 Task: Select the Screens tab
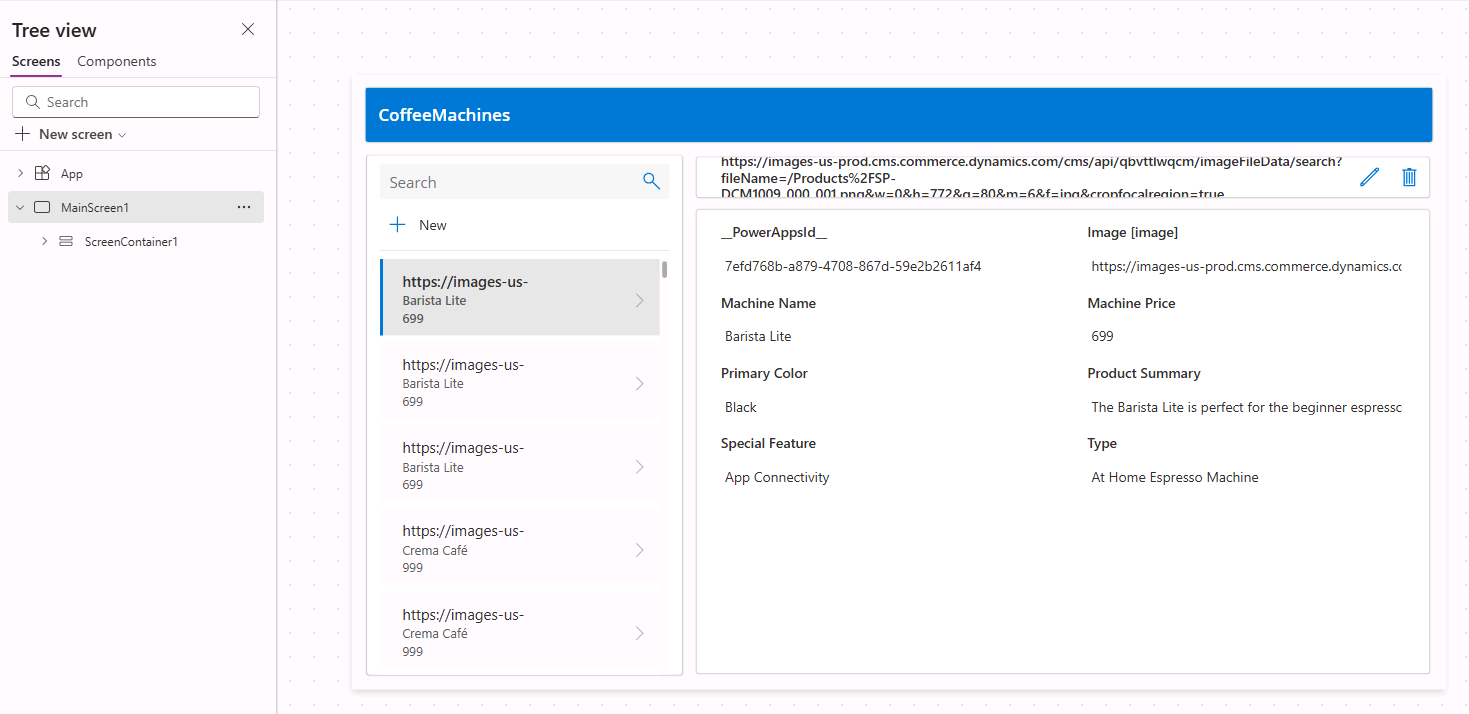pyautogui.click(x=36, y=61)
